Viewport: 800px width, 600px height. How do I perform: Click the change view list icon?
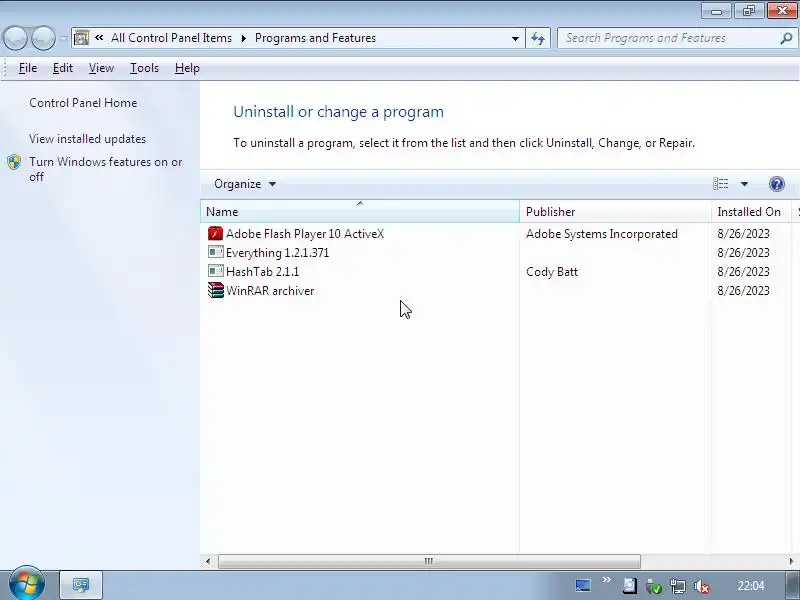tap(720, 184)
